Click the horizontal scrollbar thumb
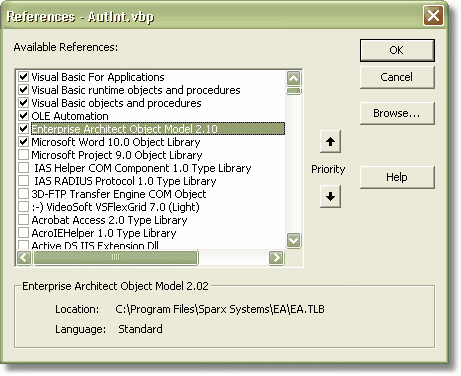 click(115, 257)
